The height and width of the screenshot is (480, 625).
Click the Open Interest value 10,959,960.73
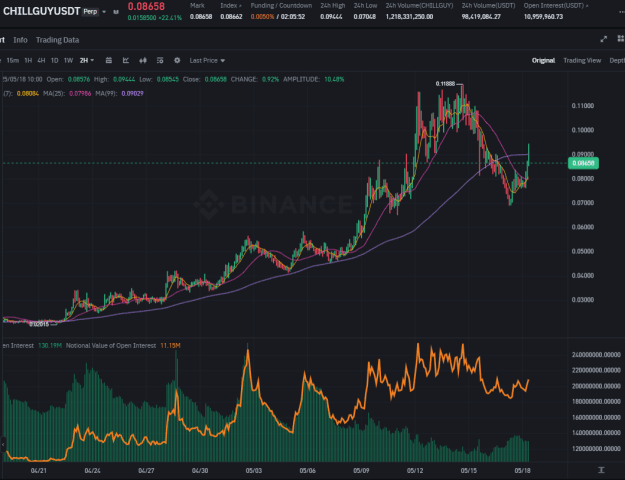(x=543, y=17)
